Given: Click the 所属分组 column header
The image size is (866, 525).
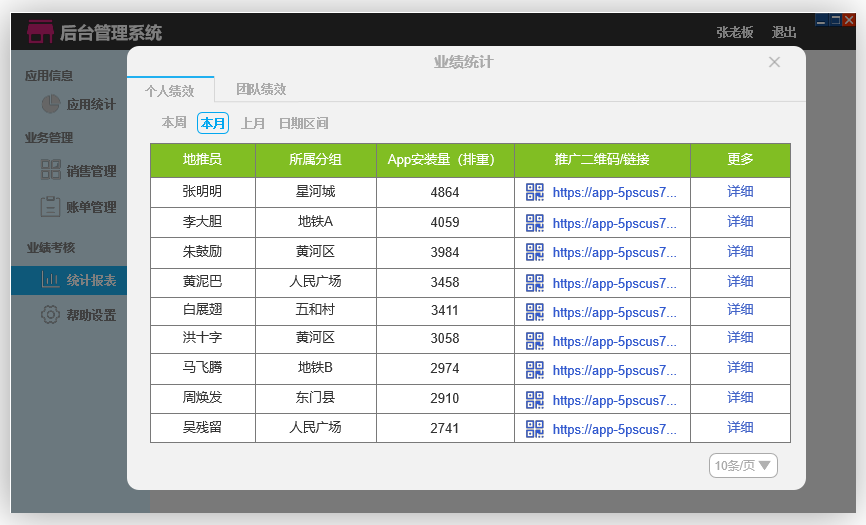Looking at the screenshot, I should click(x=316, y=160).
